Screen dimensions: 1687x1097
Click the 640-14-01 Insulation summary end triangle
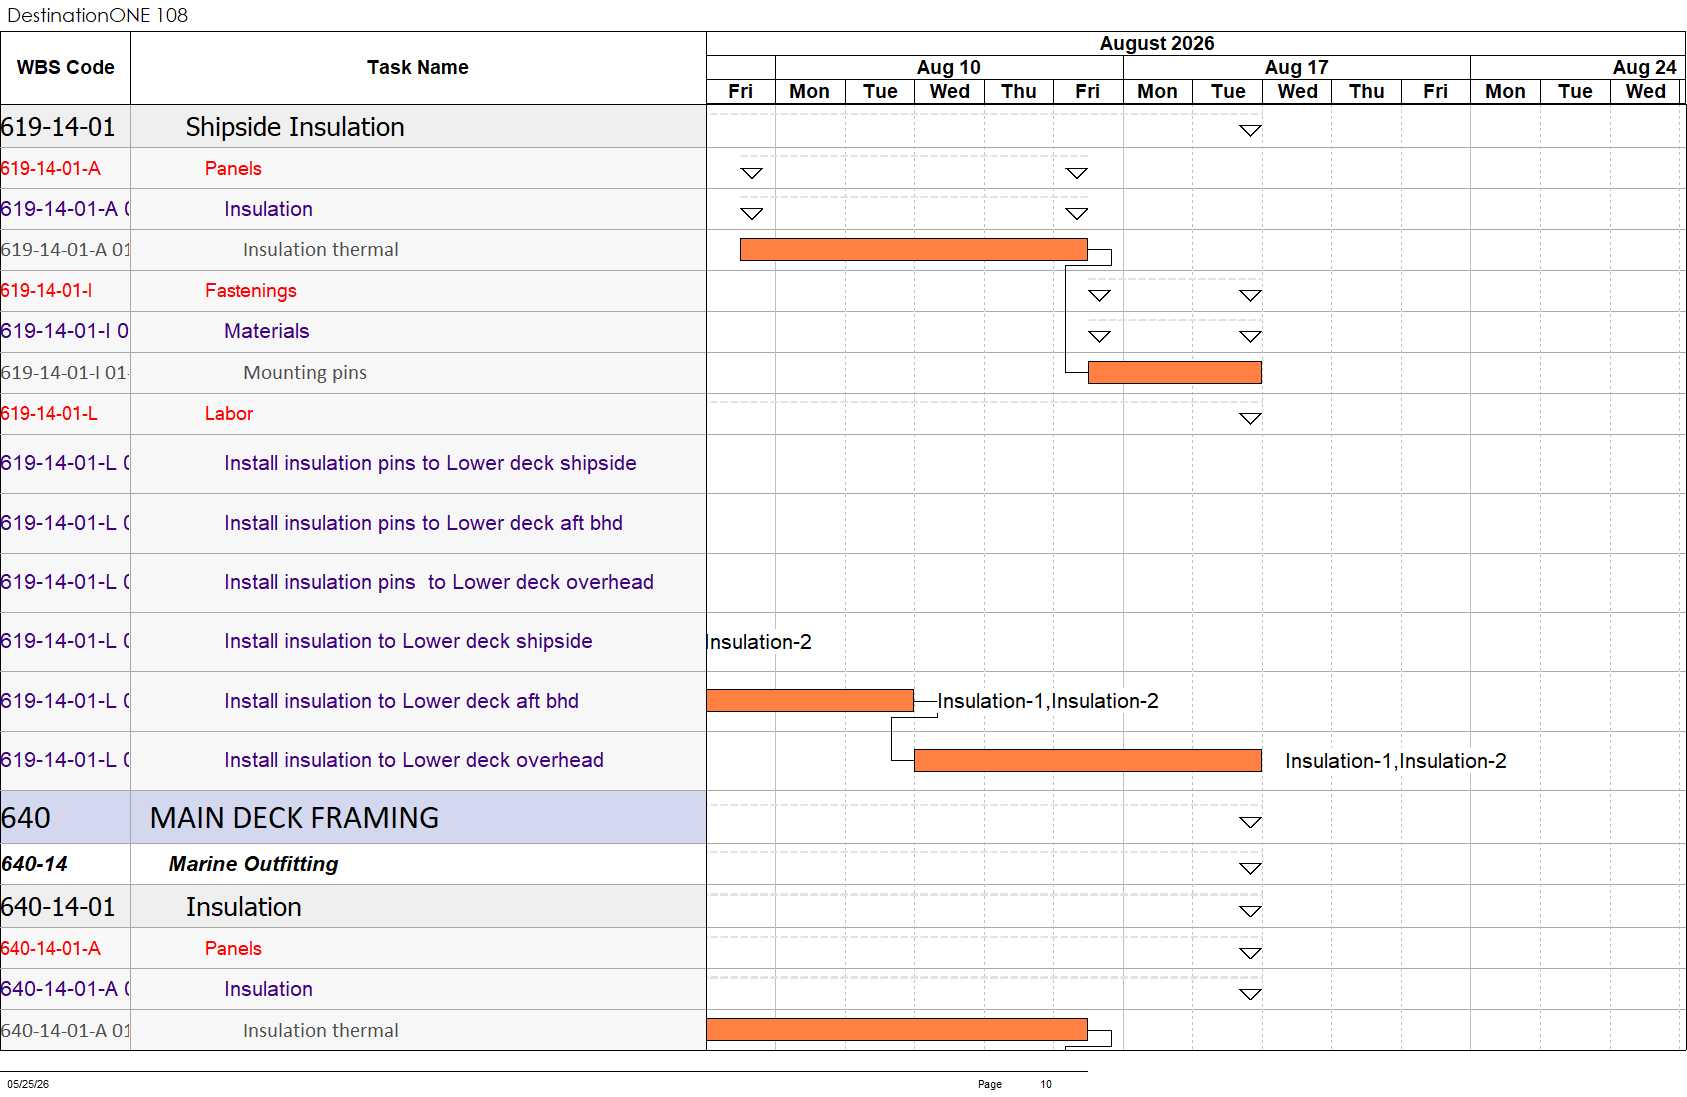click(x=1250, y=912)
